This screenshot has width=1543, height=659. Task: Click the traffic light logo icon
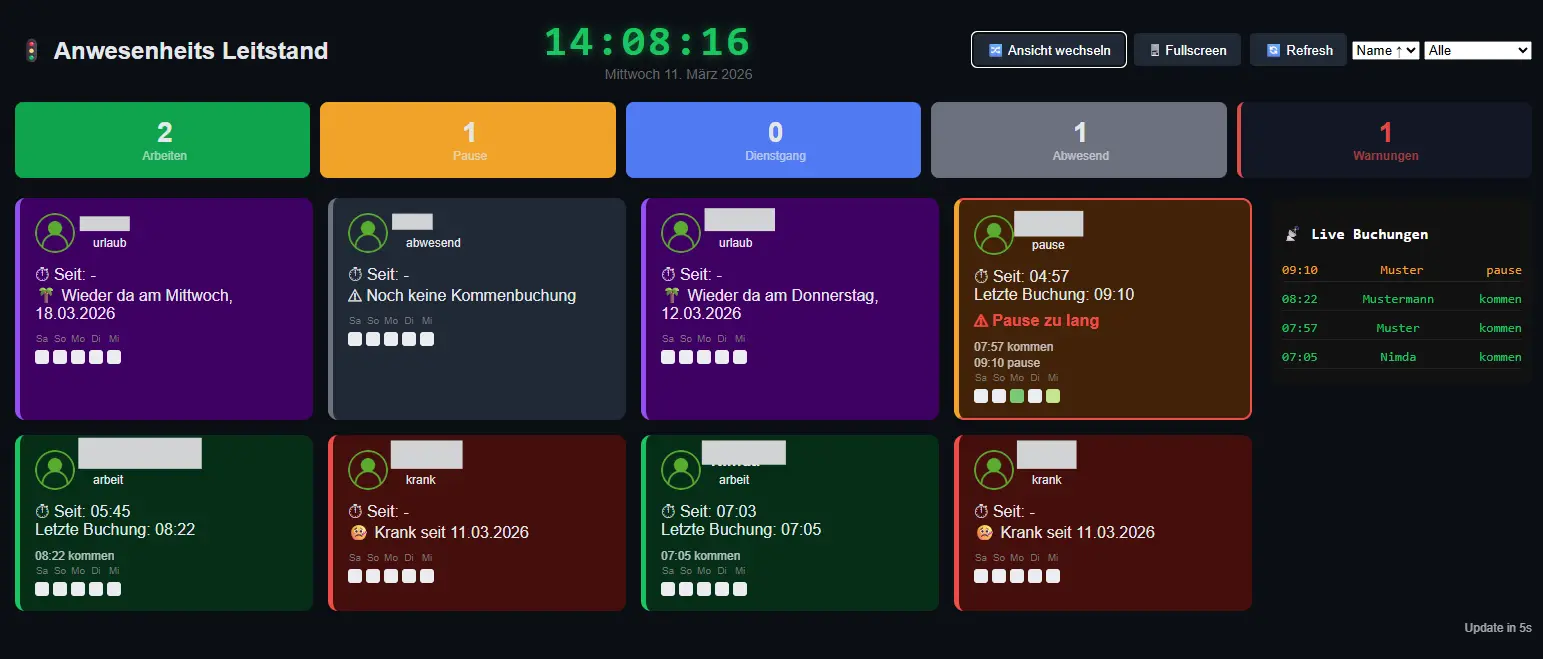(x=29, y=49)
